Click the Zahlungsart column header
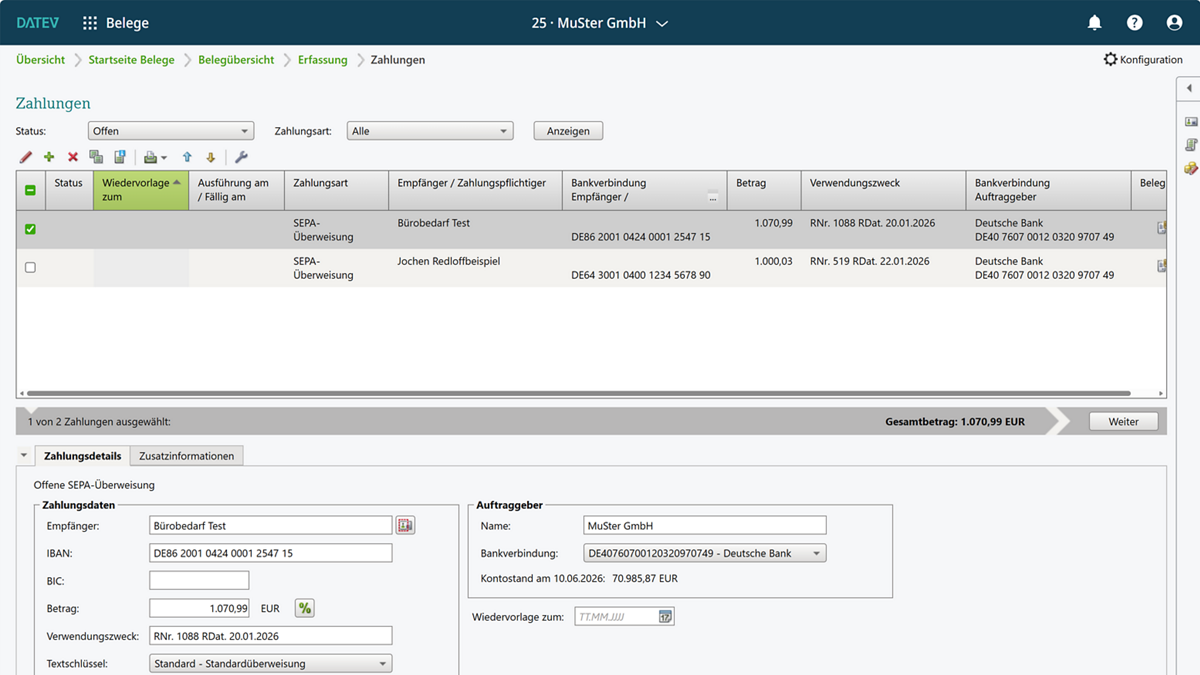1200x675 pixels. (x=336, y=190)
